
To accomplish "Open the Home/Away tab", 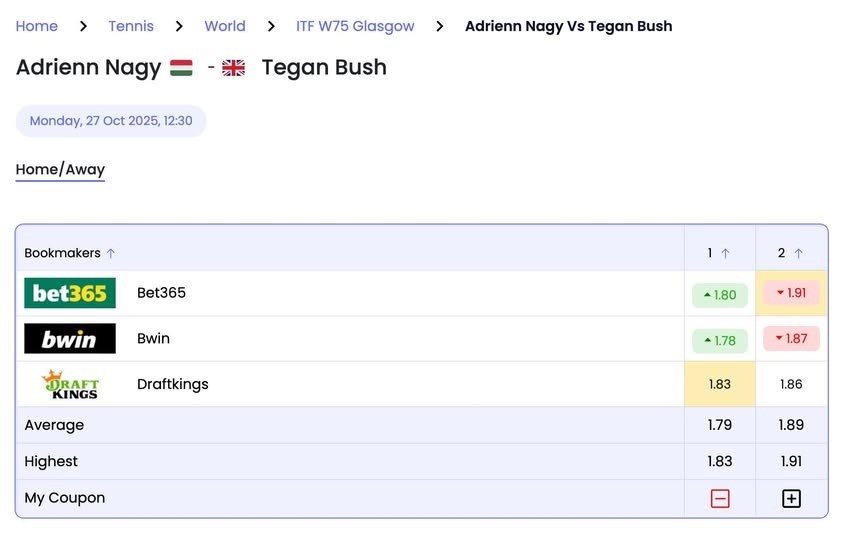I will click(60, 170).
